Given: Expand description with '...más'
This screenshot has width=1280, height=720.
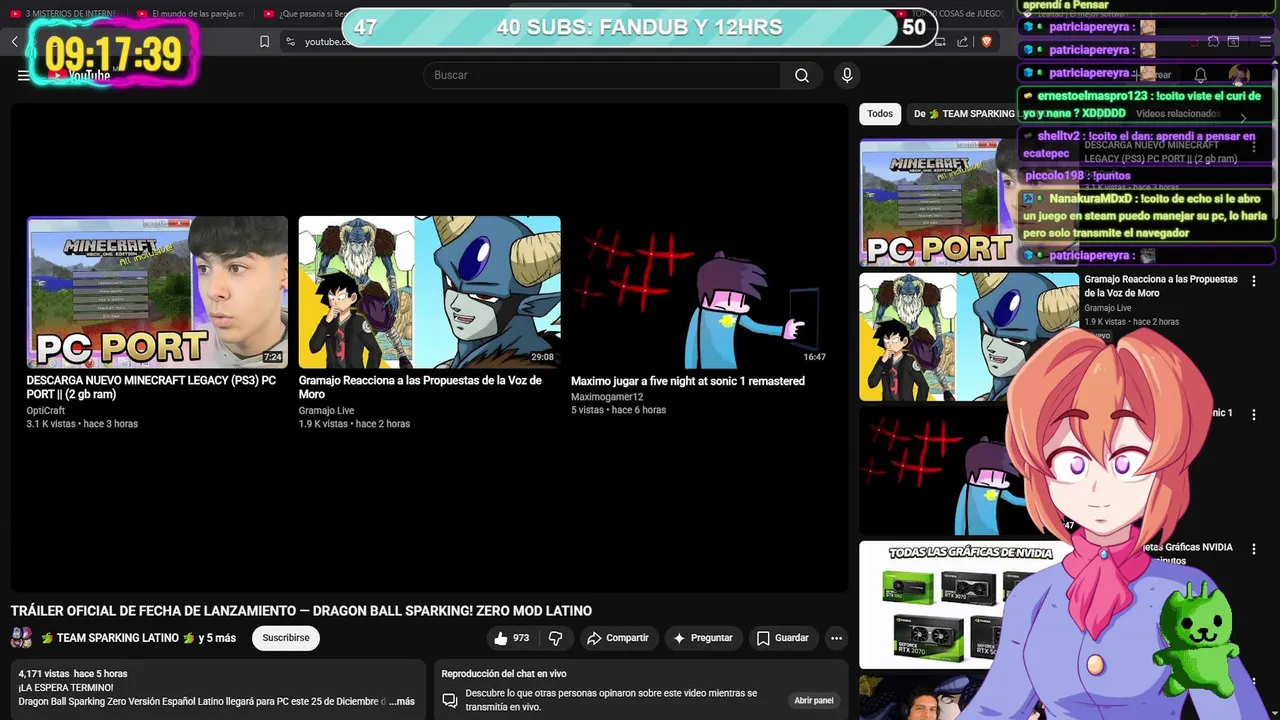Looking at the screenshot, I should click(x=401, y=702).
